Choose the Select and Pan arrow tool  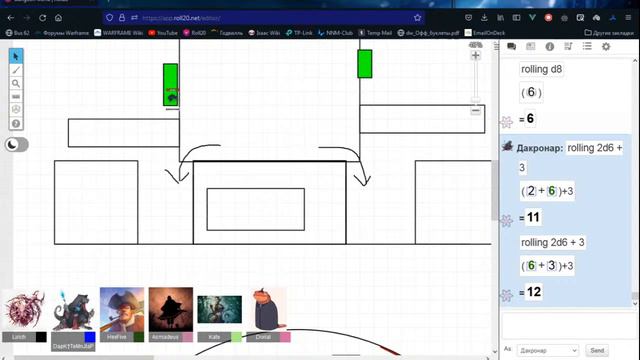pyautogui.click(x=16, y=56)
